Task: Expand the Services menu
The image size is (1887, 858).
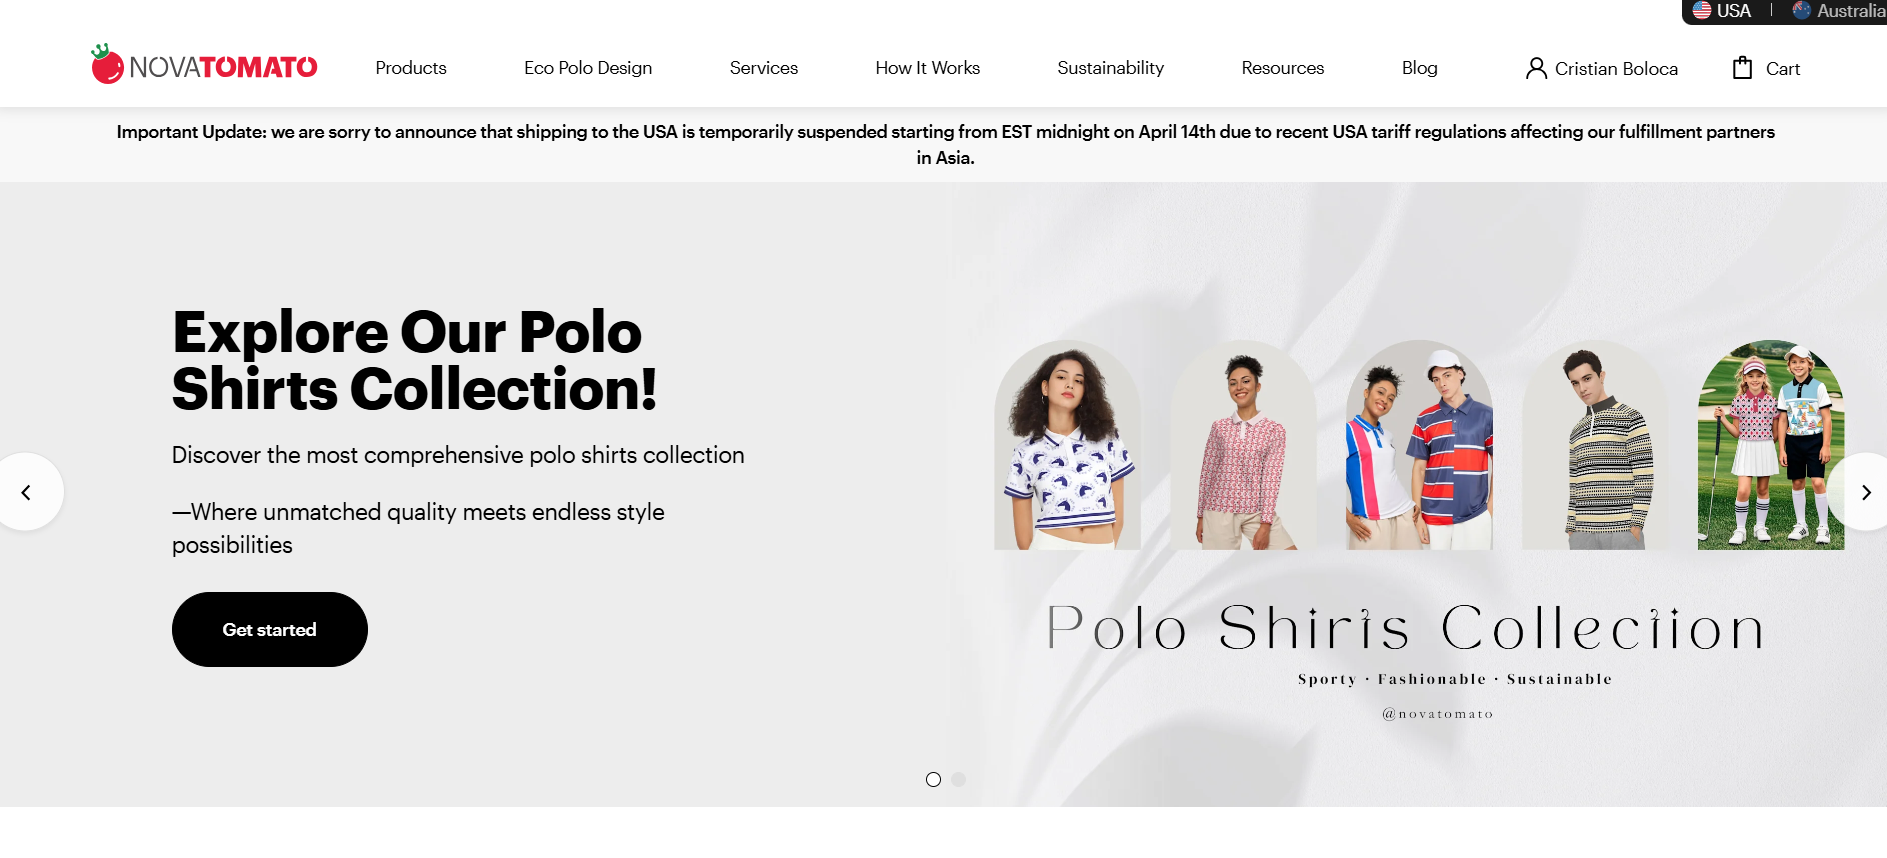Action: (764, 68)
